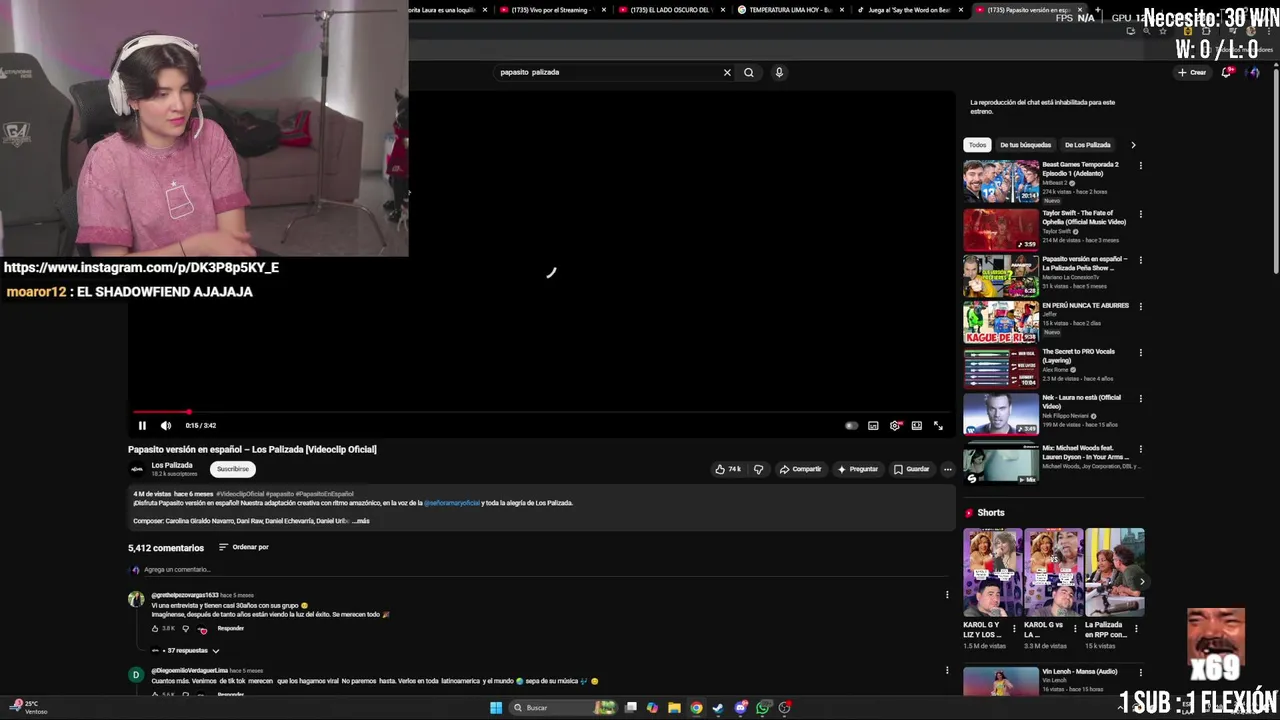
Task: Open Los Palizada channel name link
Action: tap(172, 465)
